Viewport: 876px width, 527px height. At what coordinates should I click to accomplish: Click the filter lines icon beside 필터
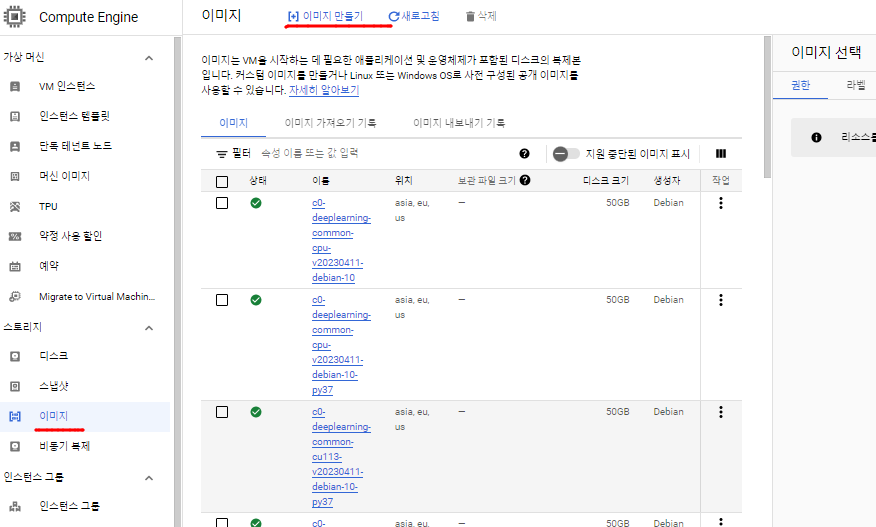click(x=222, y=154)
